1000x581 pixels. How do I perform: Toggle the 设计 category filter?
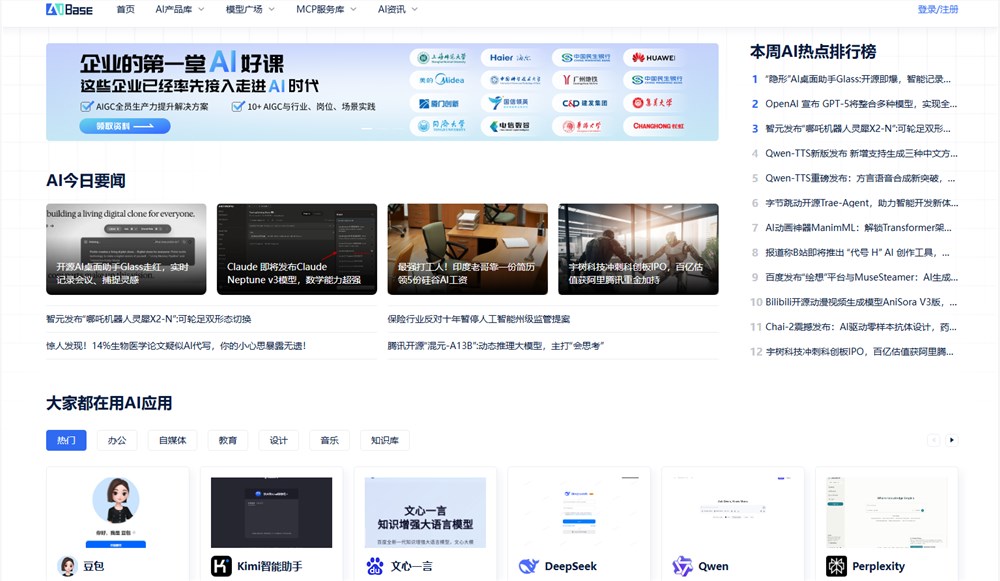coord(278,440)
